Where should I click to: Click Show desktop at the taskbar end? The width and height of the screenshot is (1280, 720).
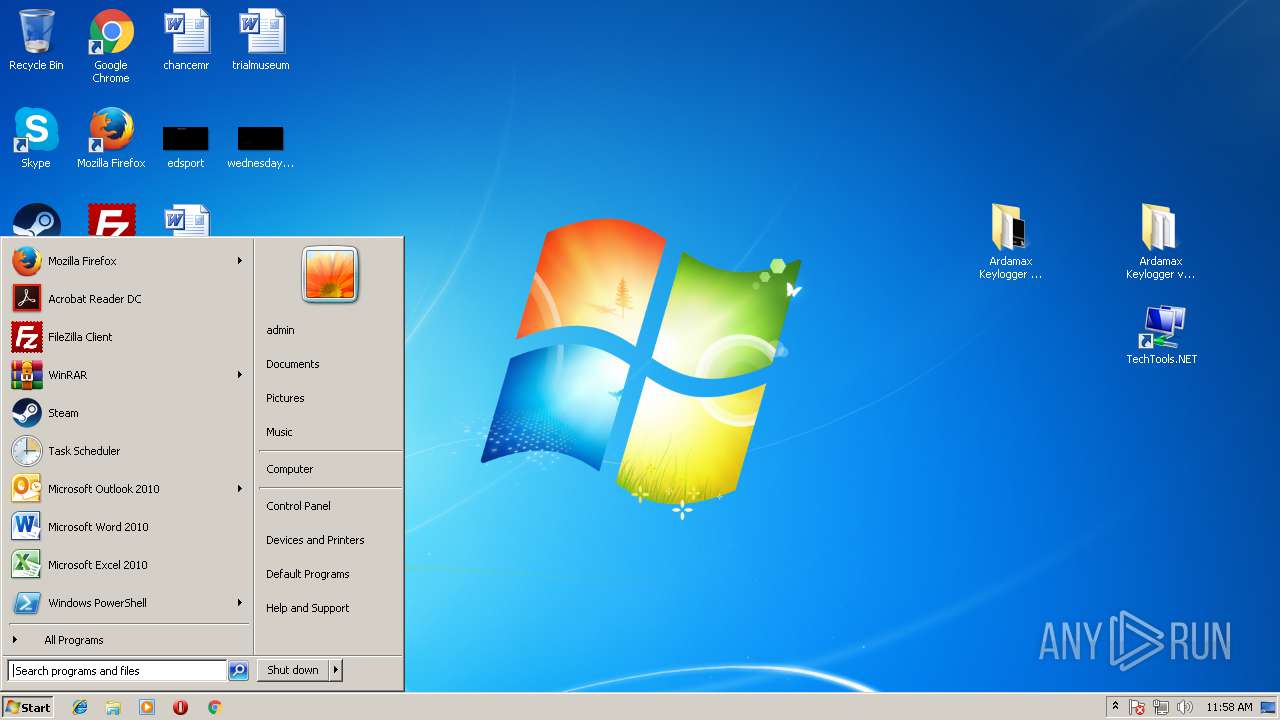tap(1270, 707)
